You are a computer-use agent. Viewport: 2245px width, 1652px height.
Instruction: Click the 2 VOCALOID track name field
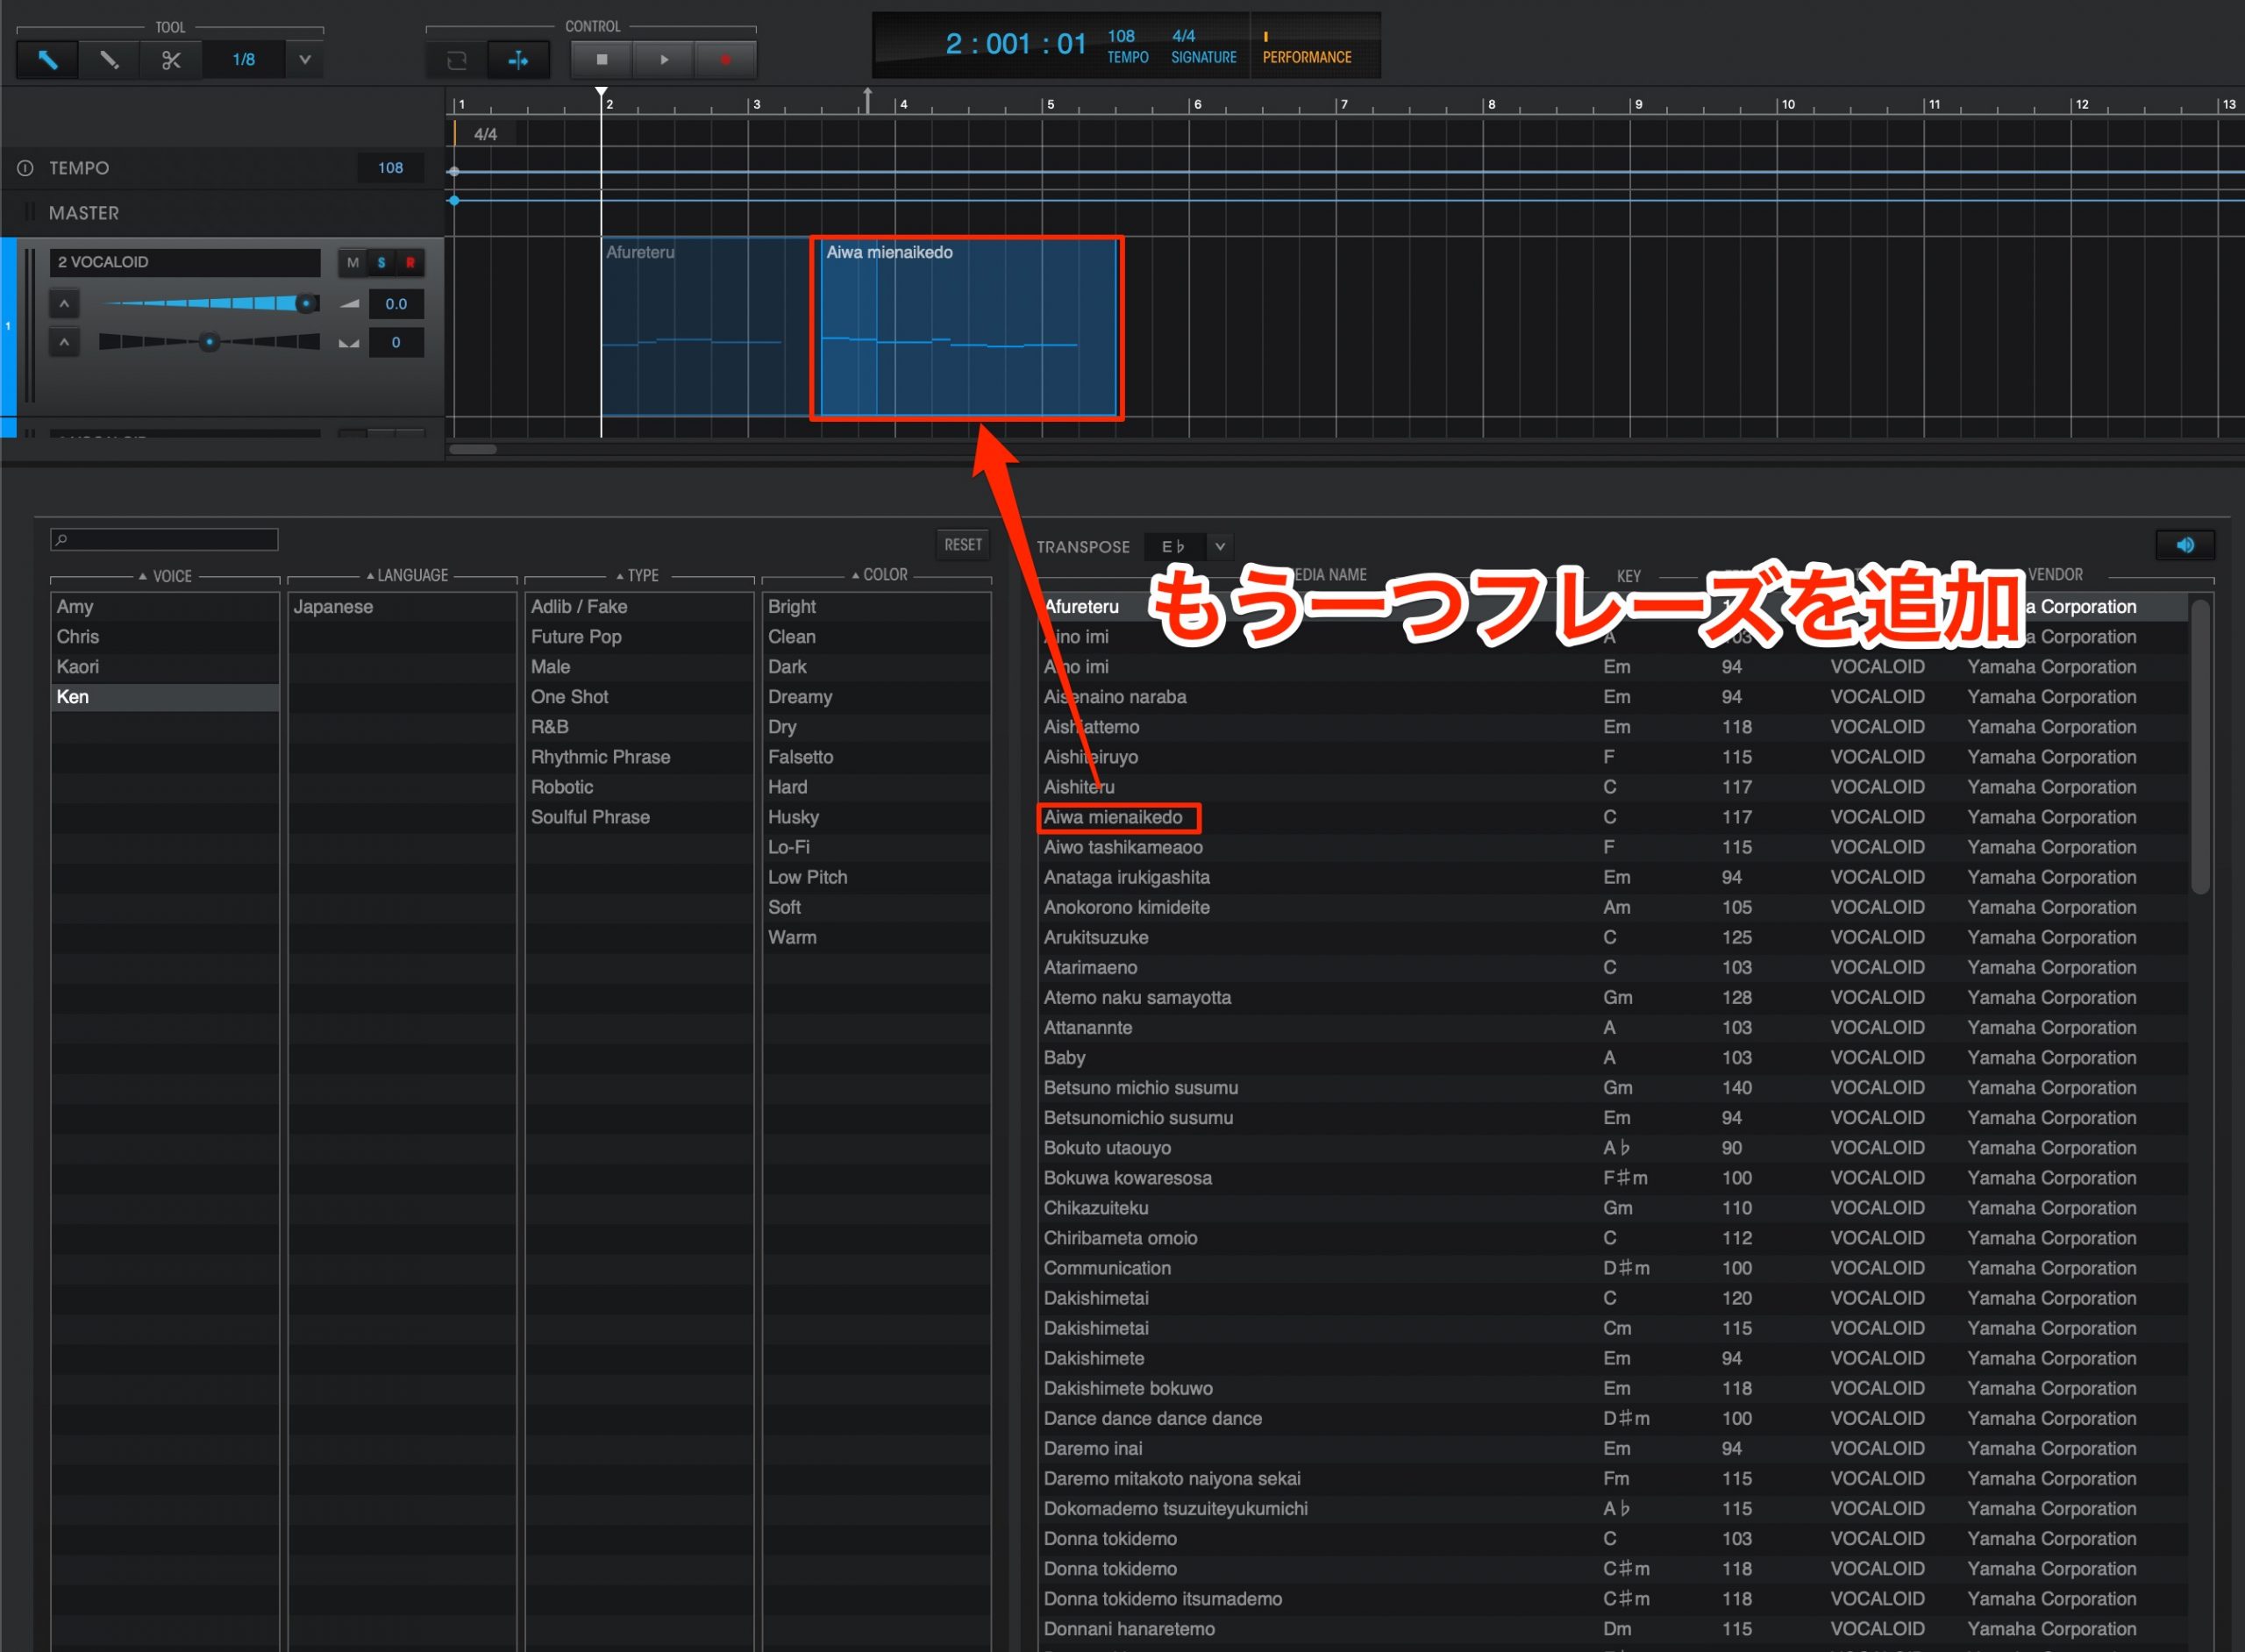[185, 262]
